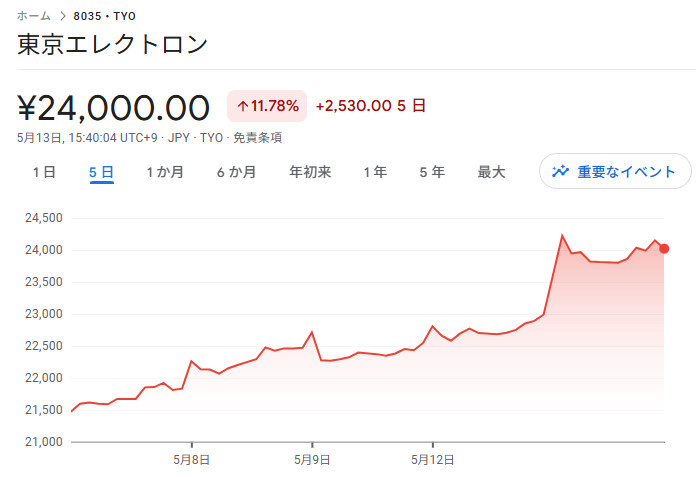Click the breadcrumb chevron after ホーム
The width and height of the screenshot is (696, 477).
[63, 16]
